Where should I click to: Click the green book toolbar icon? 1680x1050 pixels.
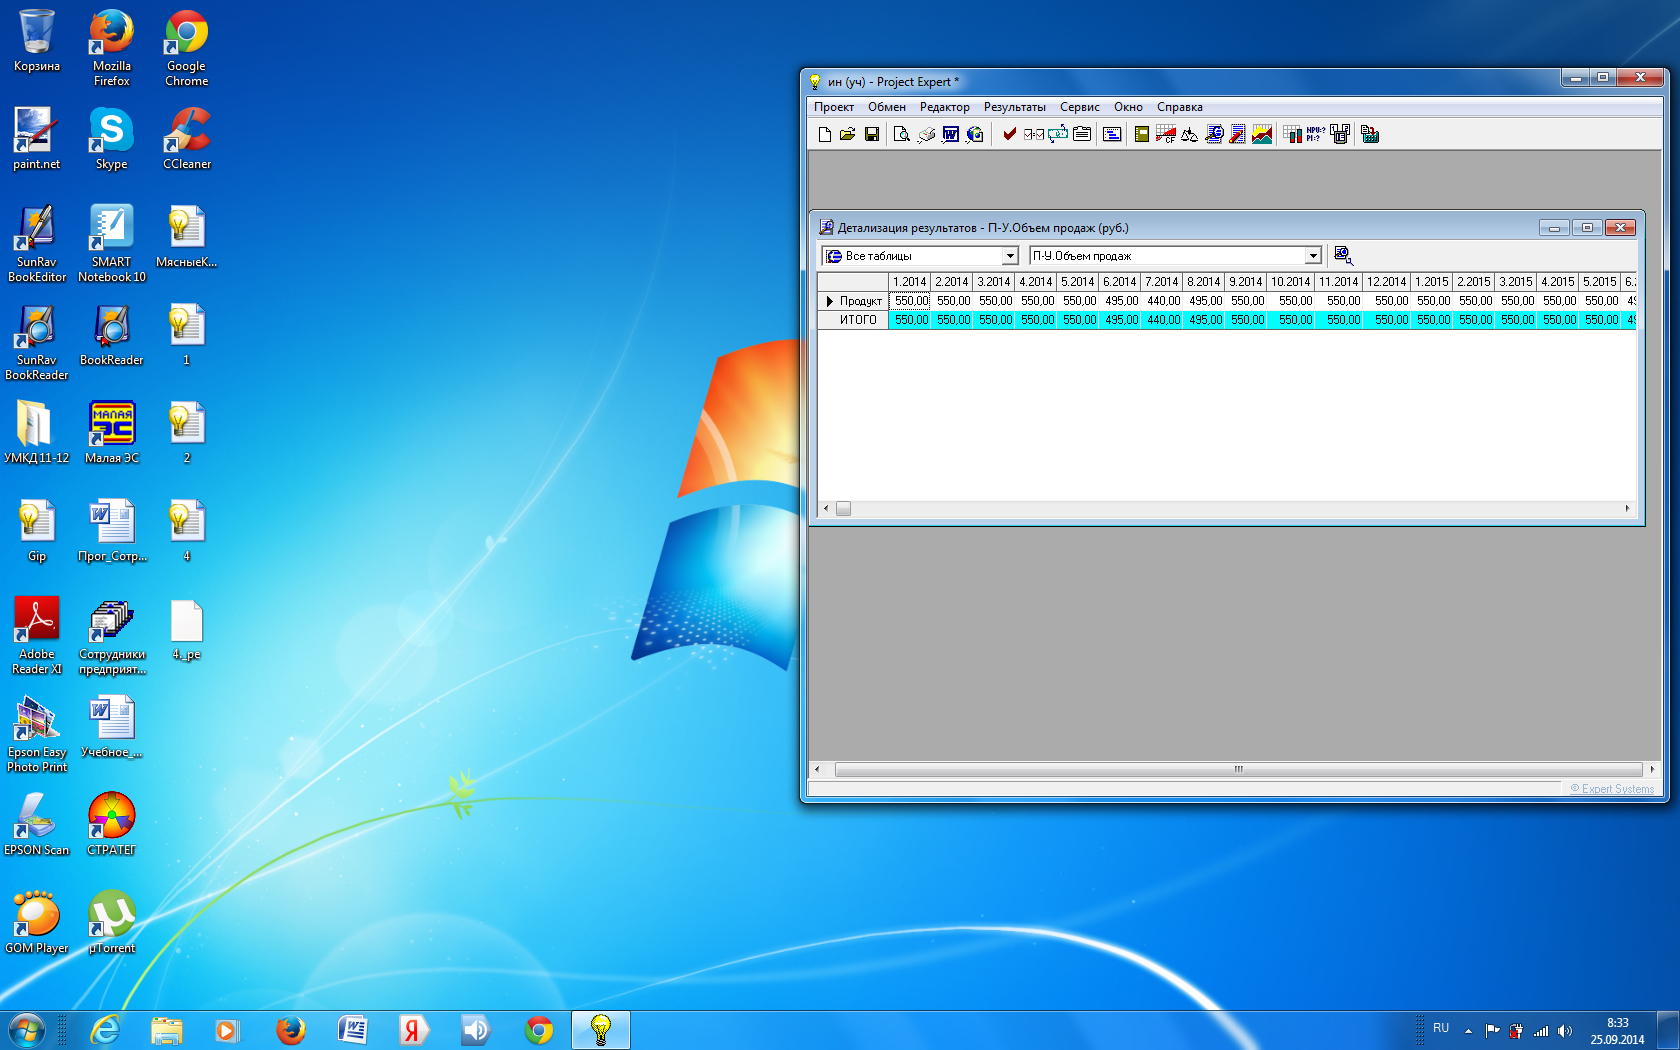click(x=1141, y=134)
